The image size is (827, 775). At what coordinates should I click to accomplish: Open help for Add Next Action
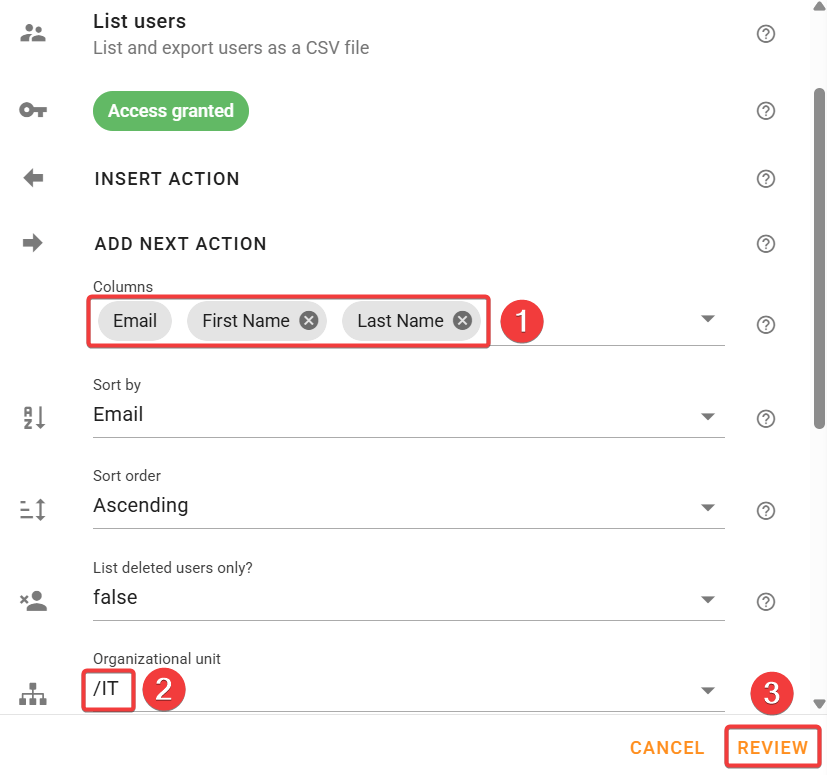765,244
